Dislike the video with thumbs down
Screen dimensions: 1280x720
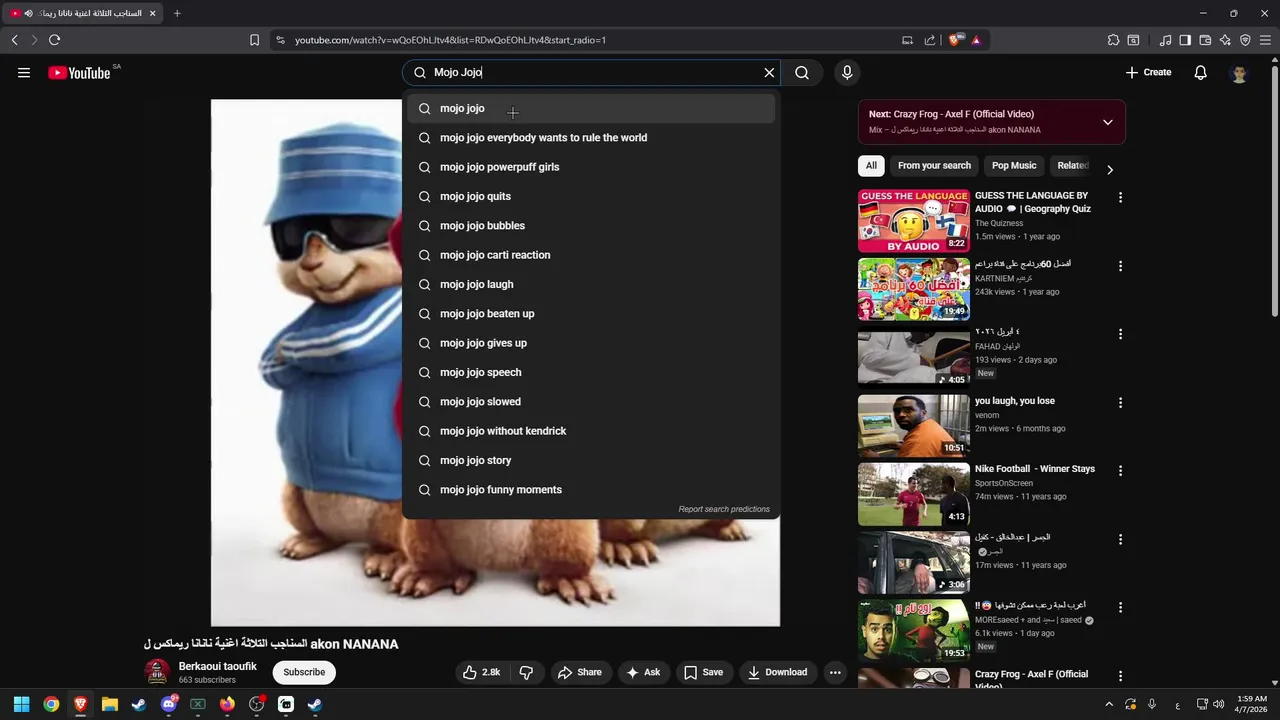click(526, 672)
